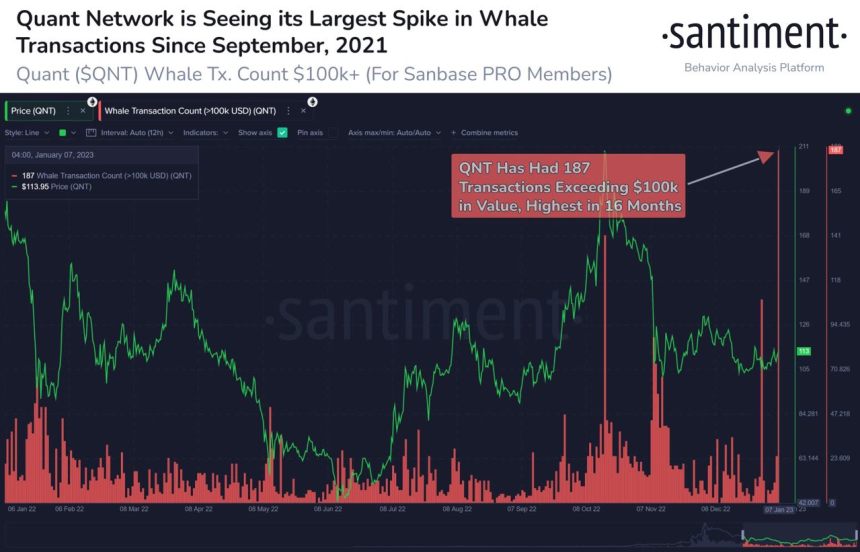Click the mini timeline range navigator
The height and width of the screenshot is (552, 860).
(798, 538)
